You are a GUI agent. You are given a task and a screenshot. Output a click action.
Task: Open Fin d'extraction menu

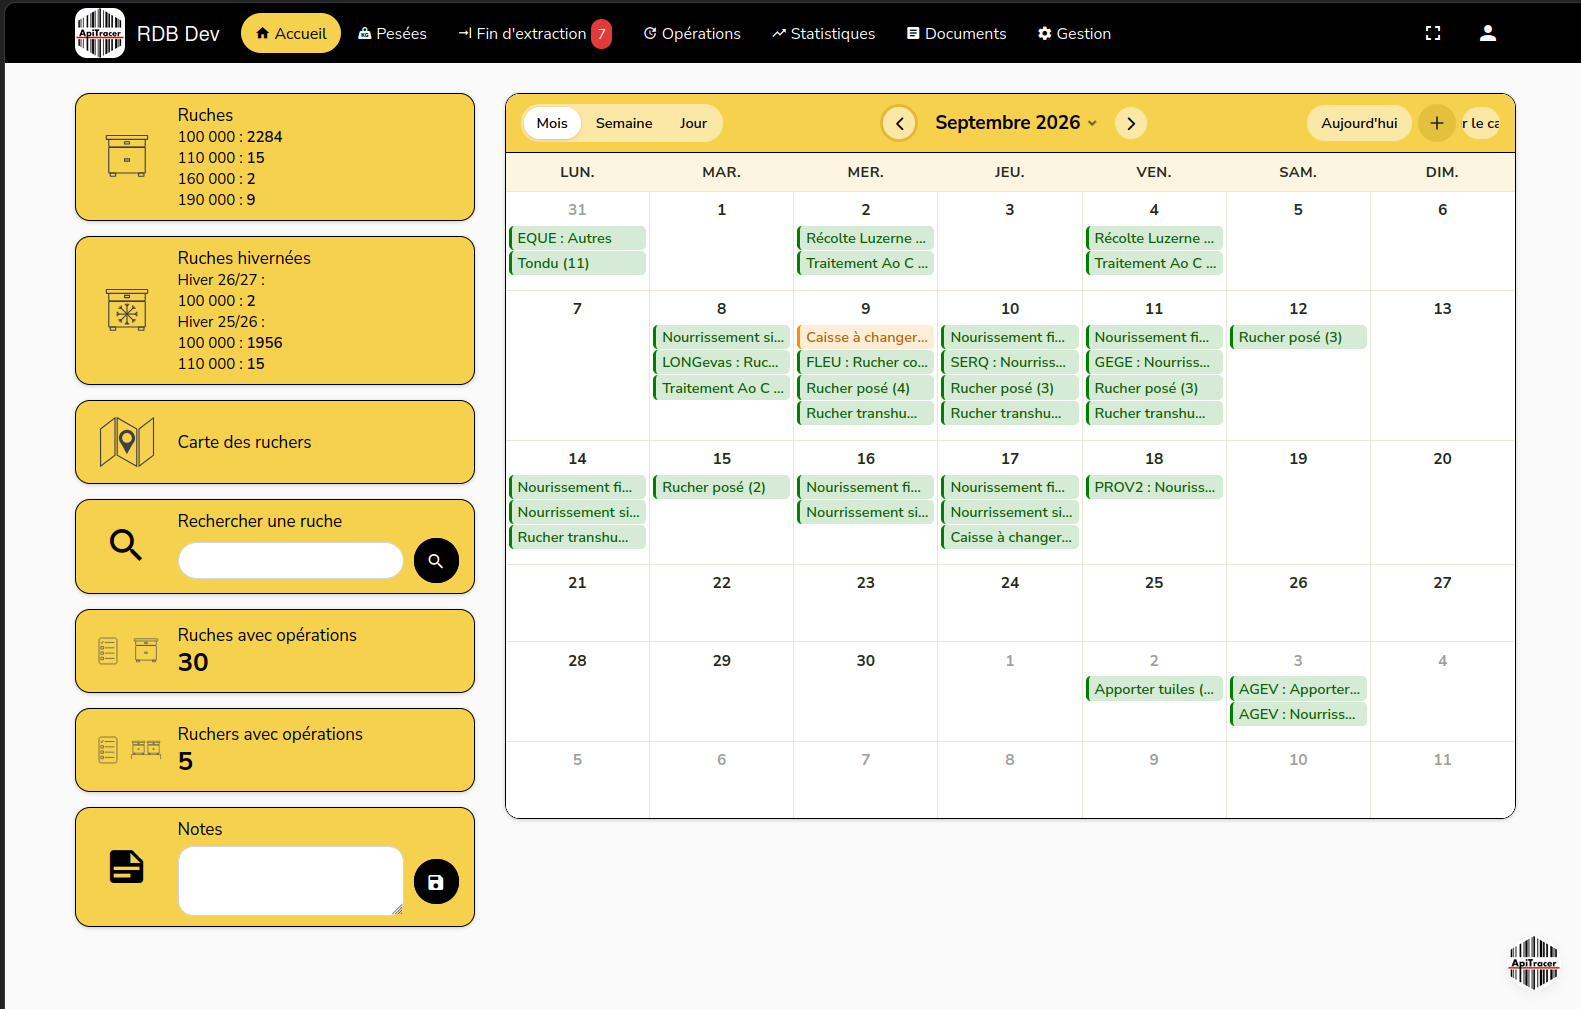(x=535, y=33)
